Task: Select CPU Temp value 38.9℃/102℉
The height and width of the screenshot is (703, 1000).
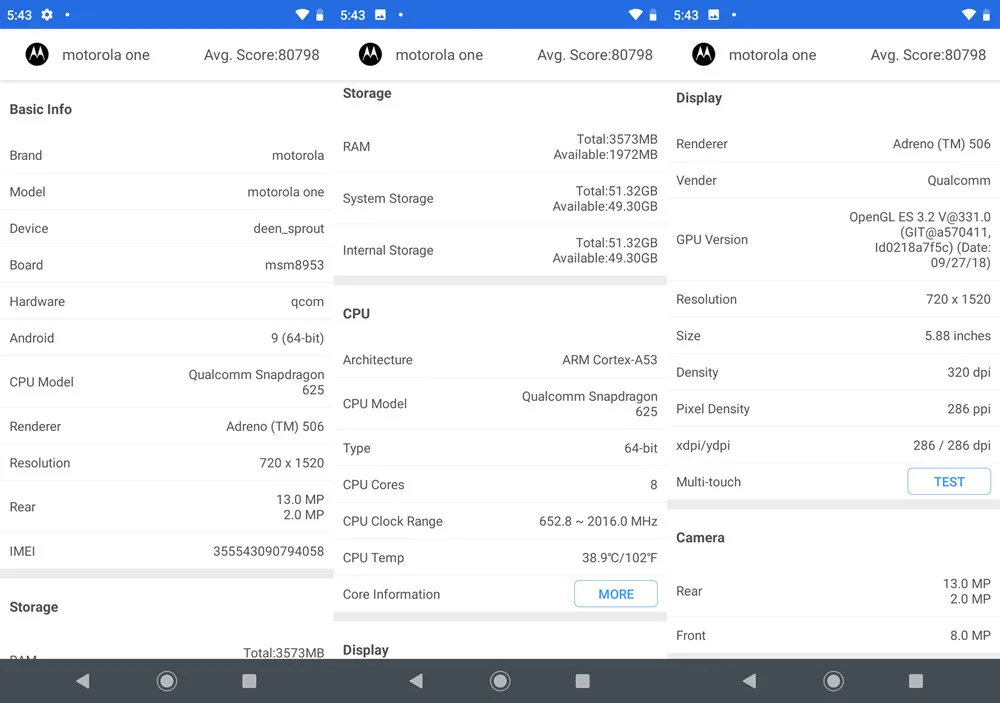Action: 619,558
